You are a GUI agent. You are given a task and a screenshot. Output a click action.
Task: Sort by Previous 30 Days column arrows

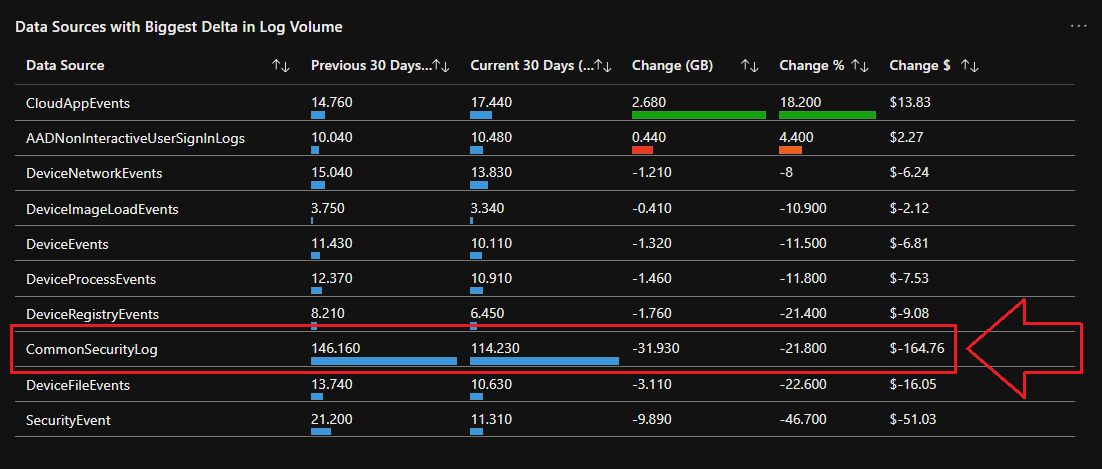440,66
